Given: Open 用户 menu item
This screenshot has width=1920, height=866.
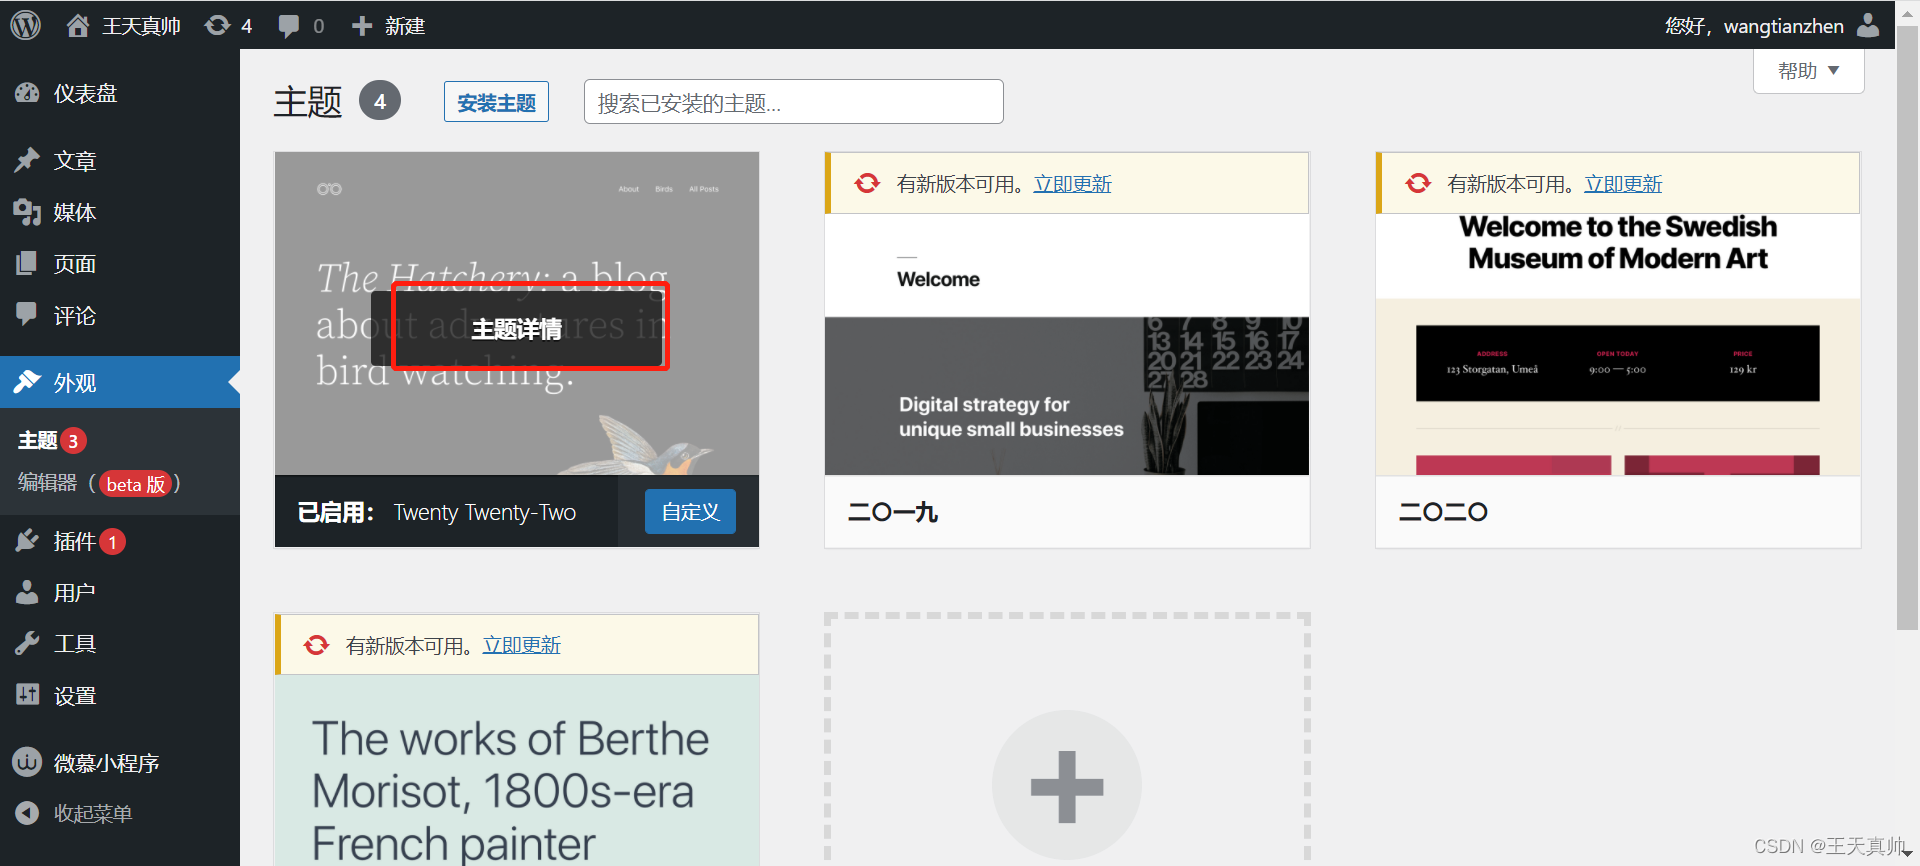Looking at the screenshot, I should (x=120, y=592).
